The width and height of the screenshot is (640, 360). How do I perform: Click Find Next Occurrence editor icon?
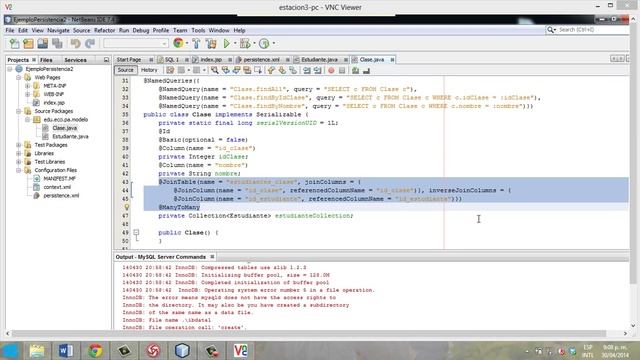click(236, 71)
